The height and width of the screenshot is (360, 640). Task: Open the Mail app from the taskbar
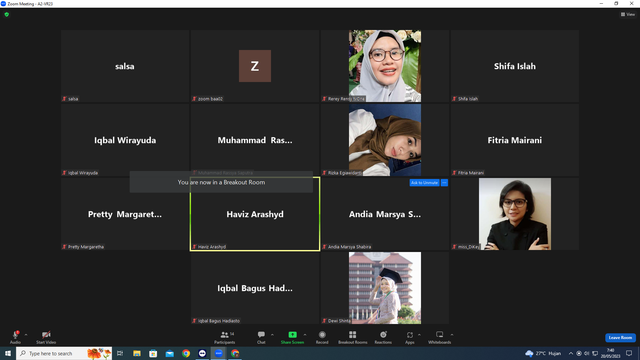(169, 353)
